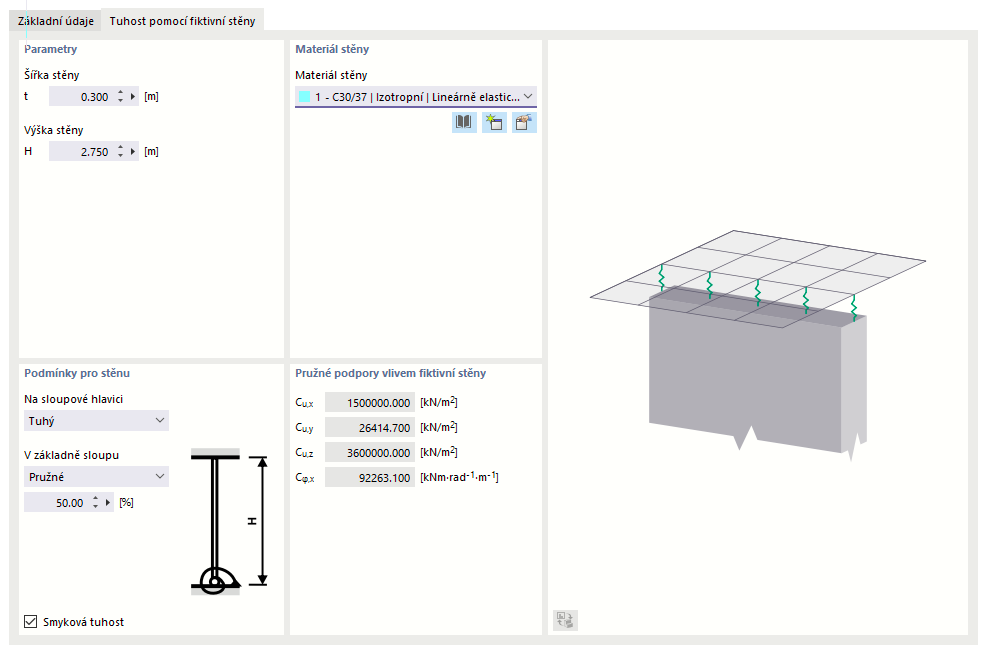Click the percentage input showing 50.00
987x649 pixels.
[x=57, y=502]
